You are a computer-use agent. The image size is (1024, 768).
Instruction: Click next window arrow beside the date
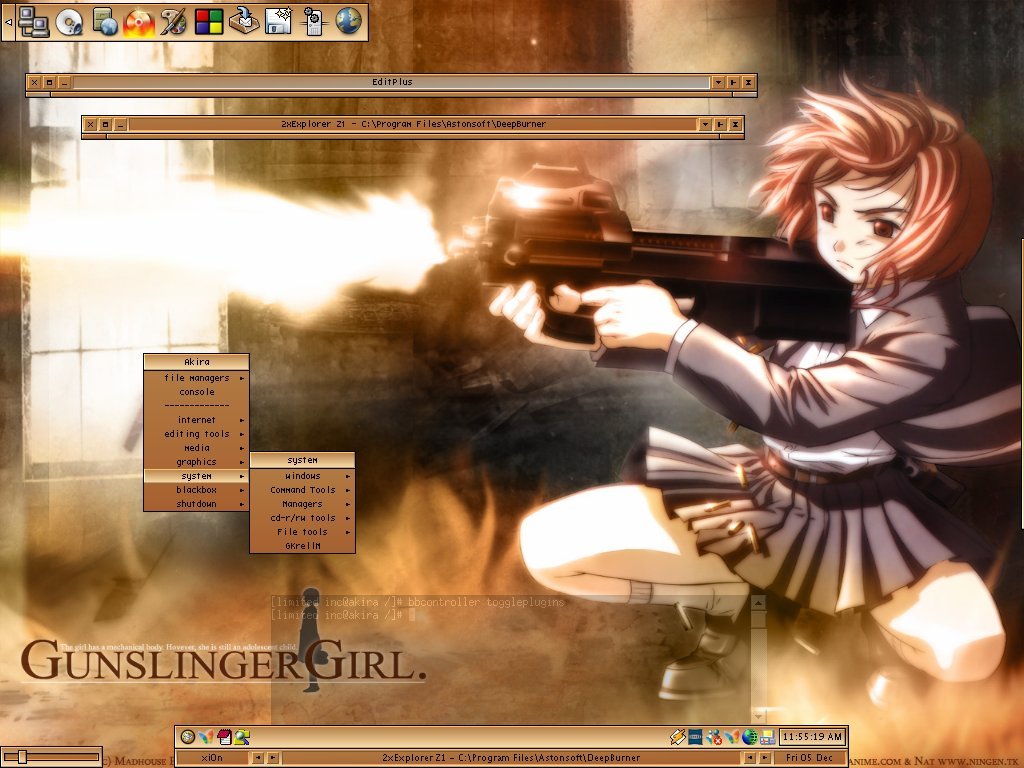(x=765, y=758)
